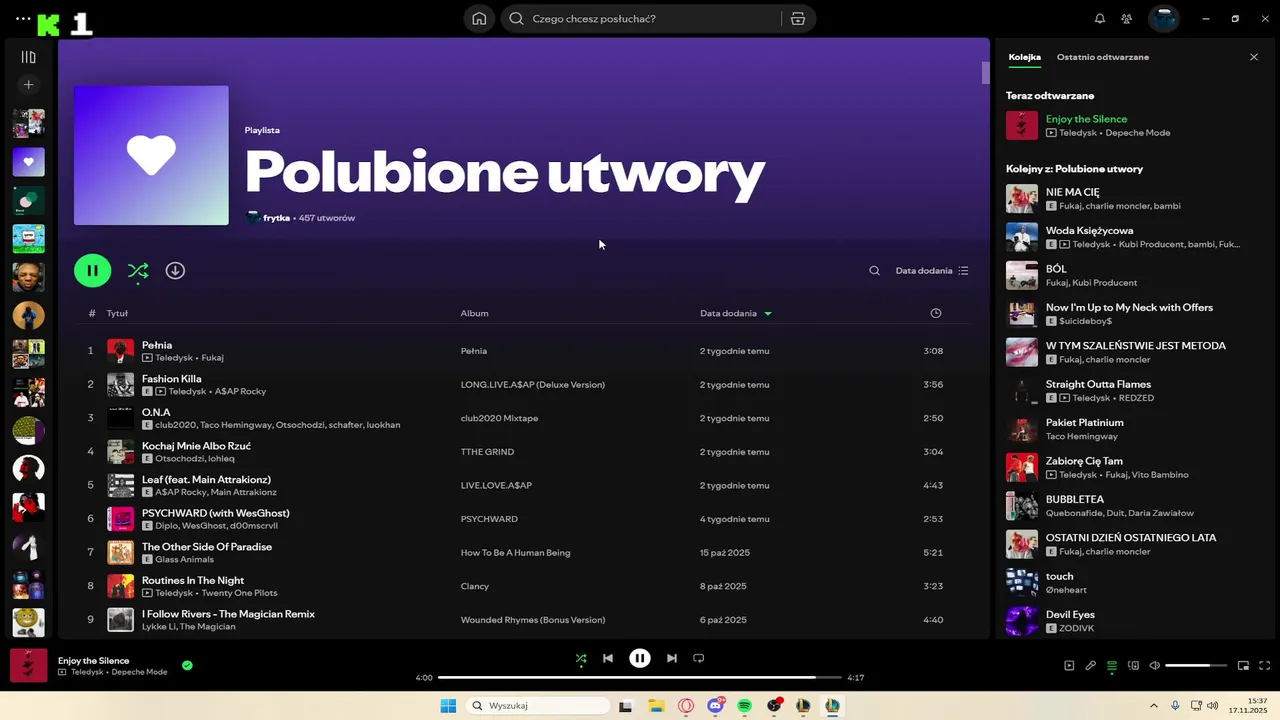Sort by Data dodania column header
Viewport: 1280px width, 720px height.
click(736, 313)
